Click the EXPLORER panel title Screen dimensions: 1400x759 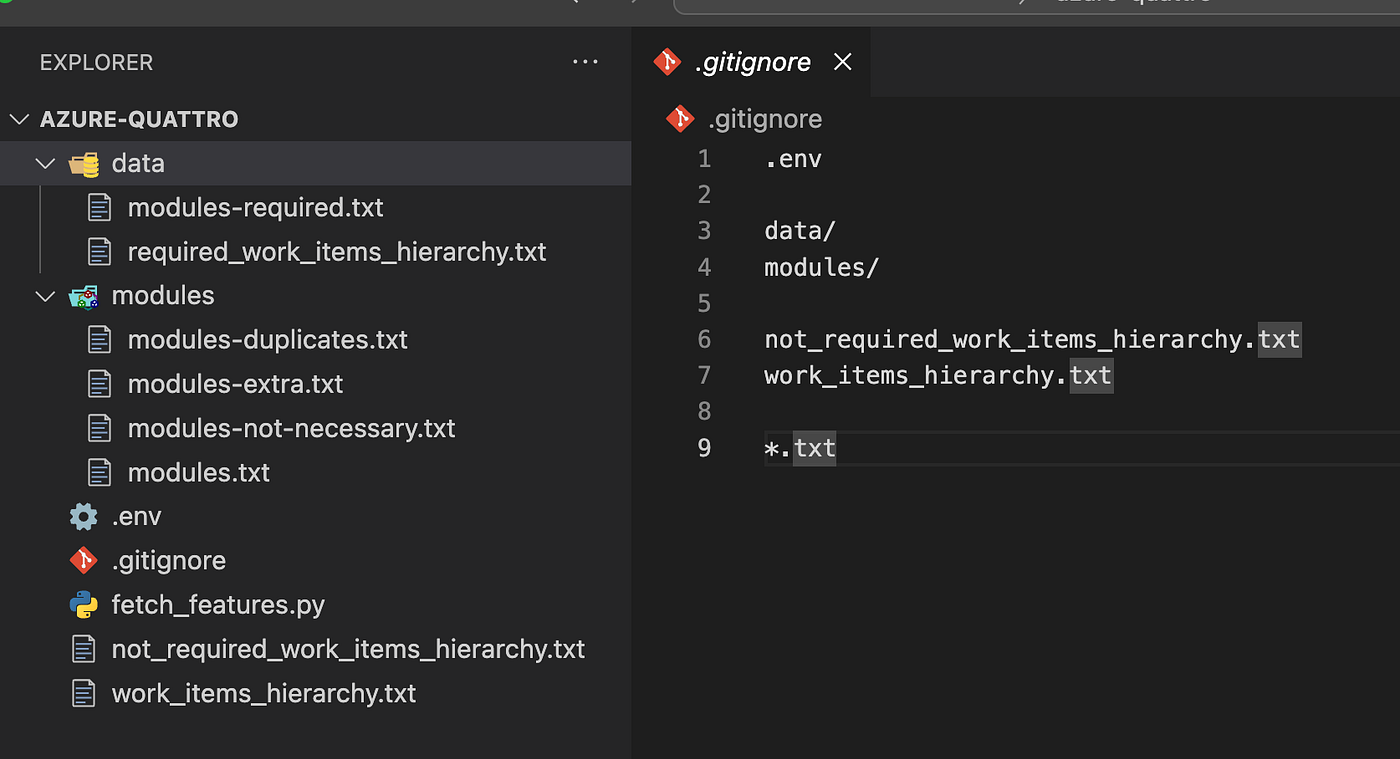(x=96, y=62)
